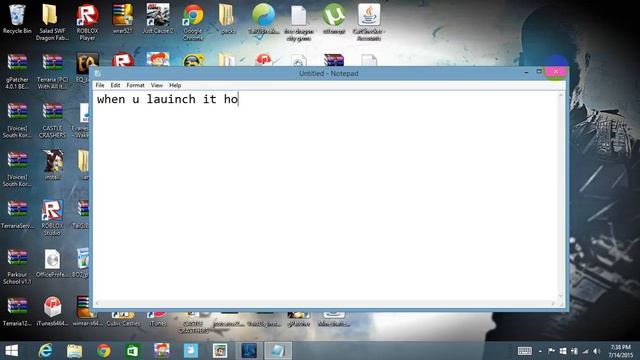Open the File menu in Notepad

pos(100,85)
